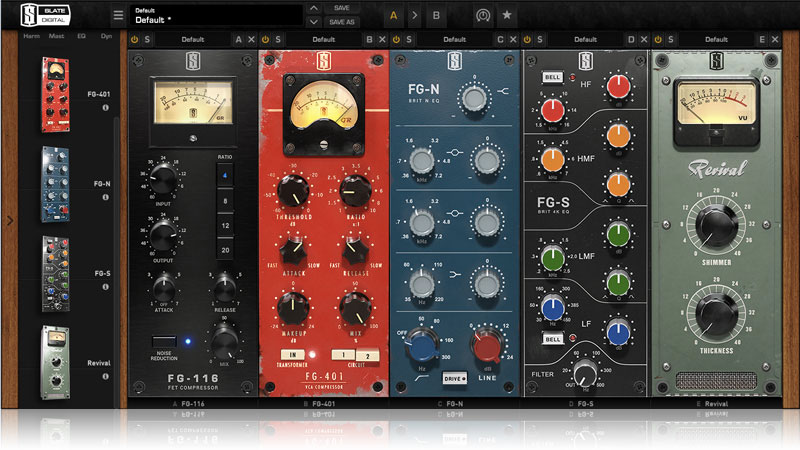Click the round dial icon beside the star

click(483, 16)
